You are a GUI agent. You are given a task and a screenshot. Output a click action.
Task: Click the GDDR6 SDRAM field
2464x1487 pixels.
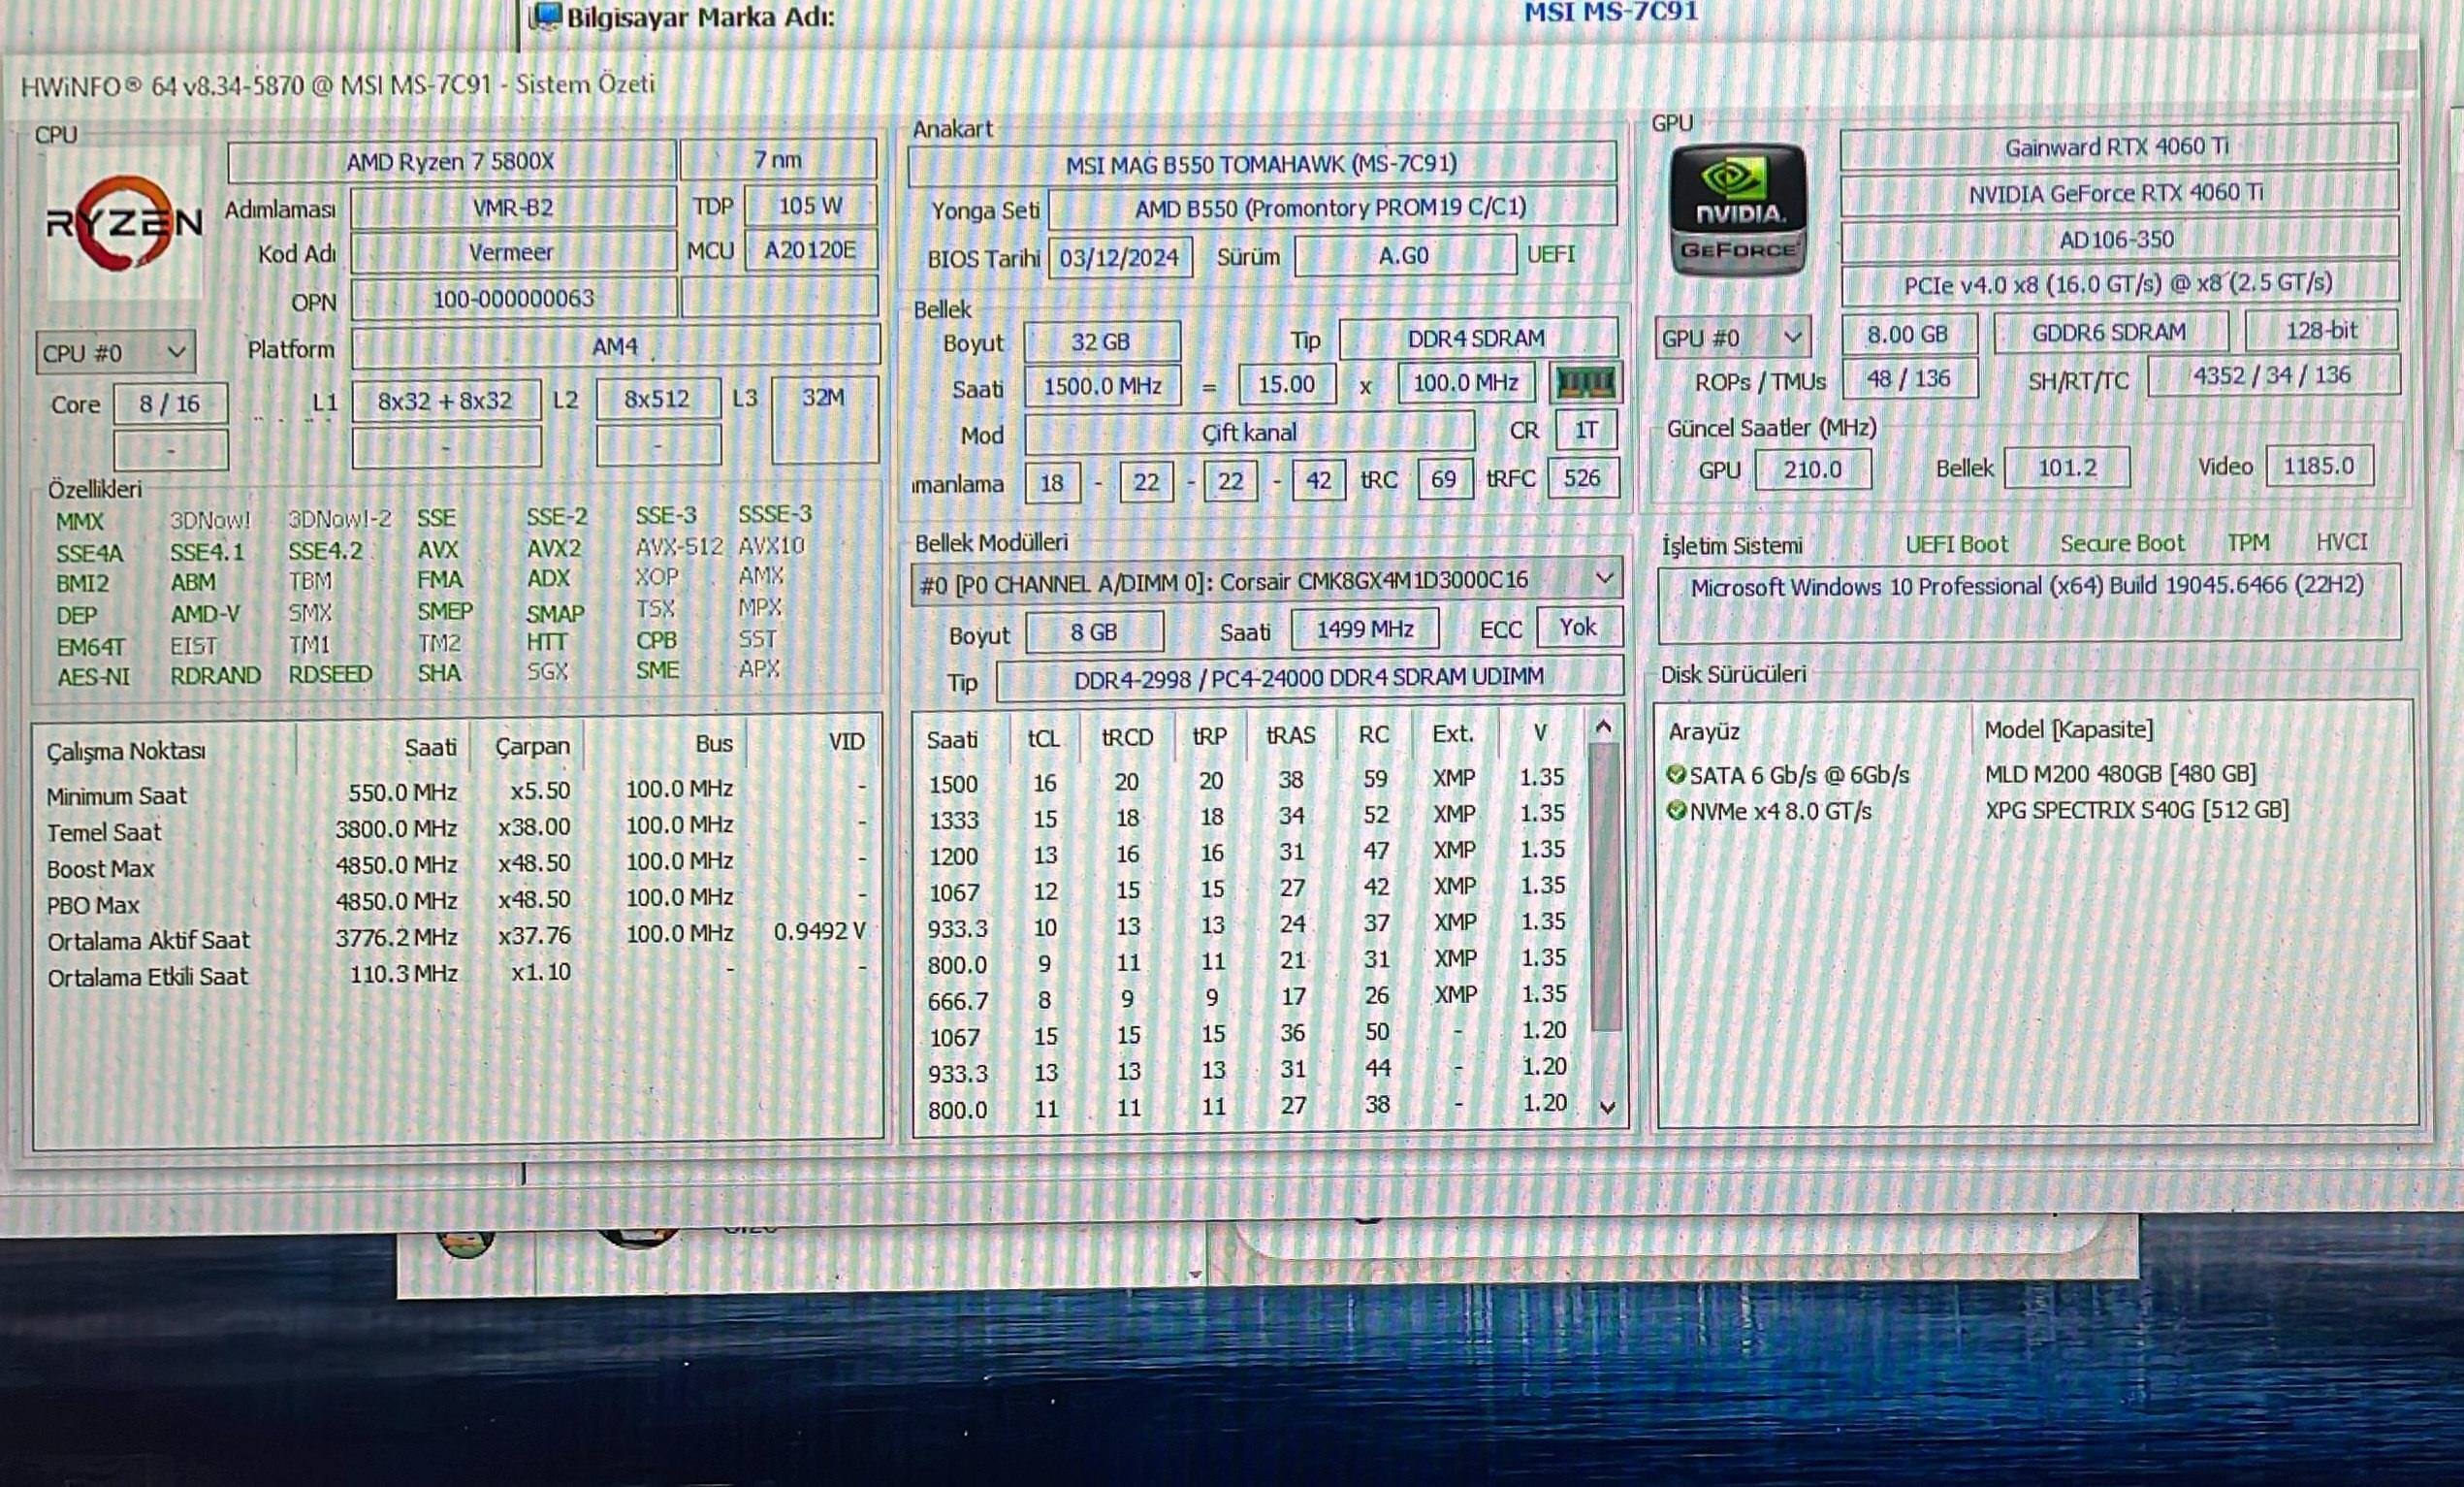point(2109,332)
